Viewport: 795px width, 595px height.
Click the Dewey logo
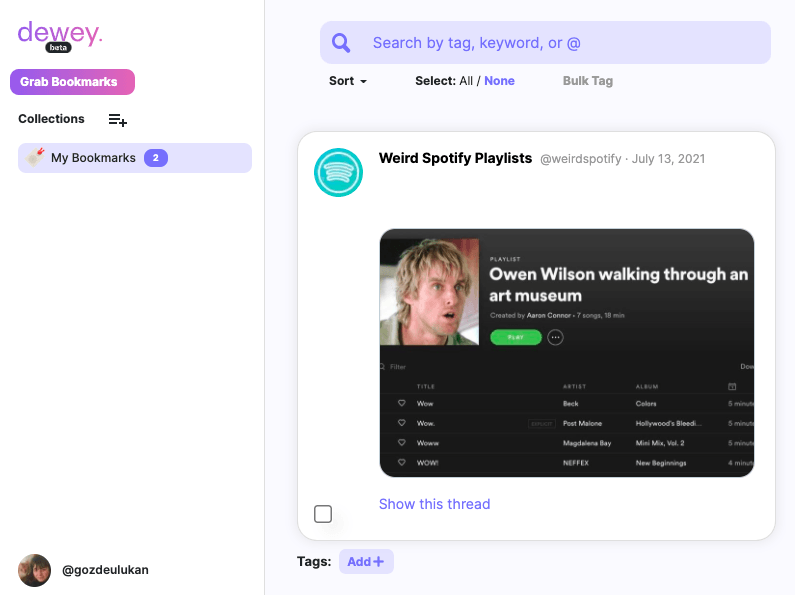coord(59,35)
